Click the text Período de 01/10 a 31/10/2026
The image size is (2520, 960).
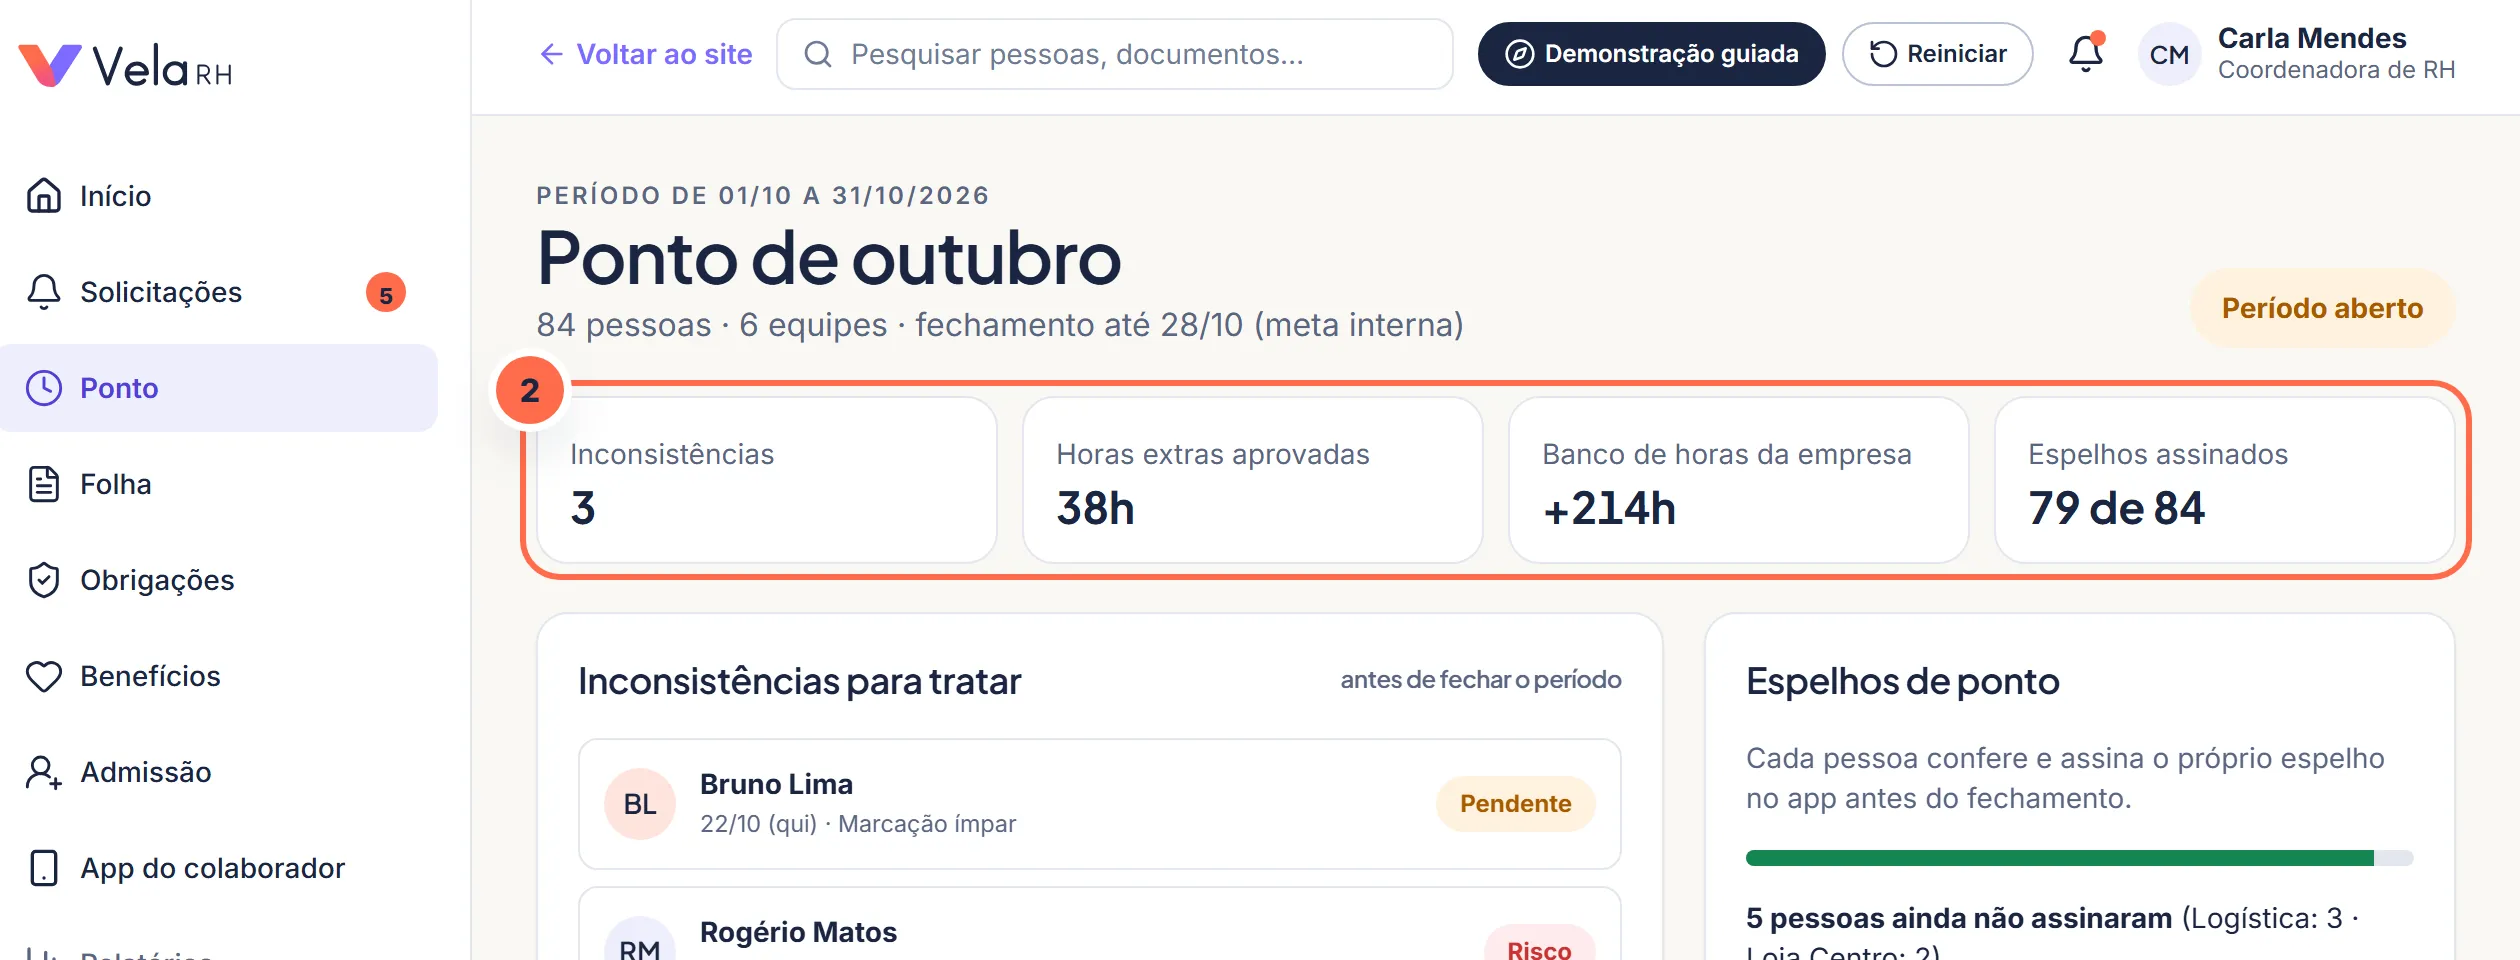coord(763,195)
